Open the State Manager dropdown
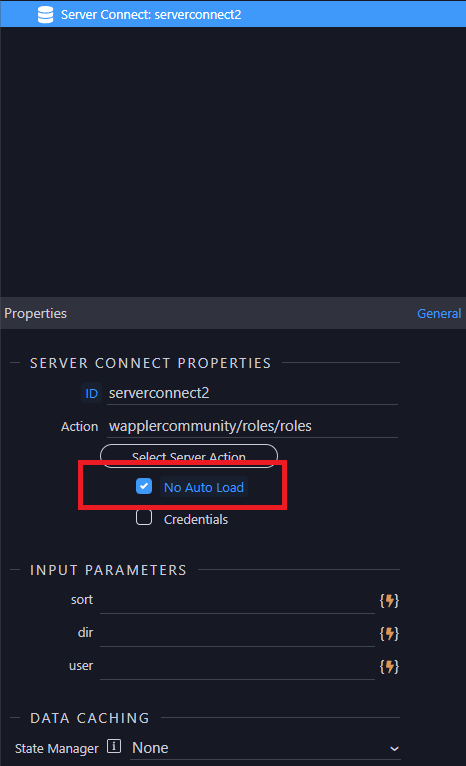The image size is (466, 766). 265,748
